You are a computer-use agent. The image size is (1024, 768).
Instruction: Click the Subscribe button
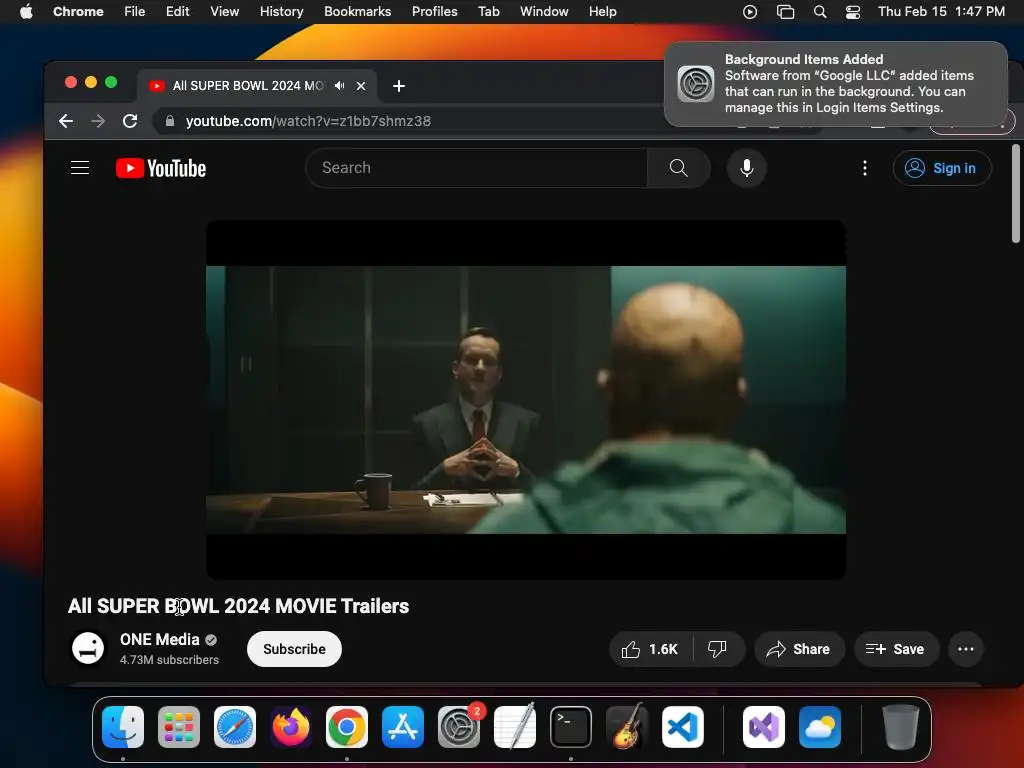point(294,649)
